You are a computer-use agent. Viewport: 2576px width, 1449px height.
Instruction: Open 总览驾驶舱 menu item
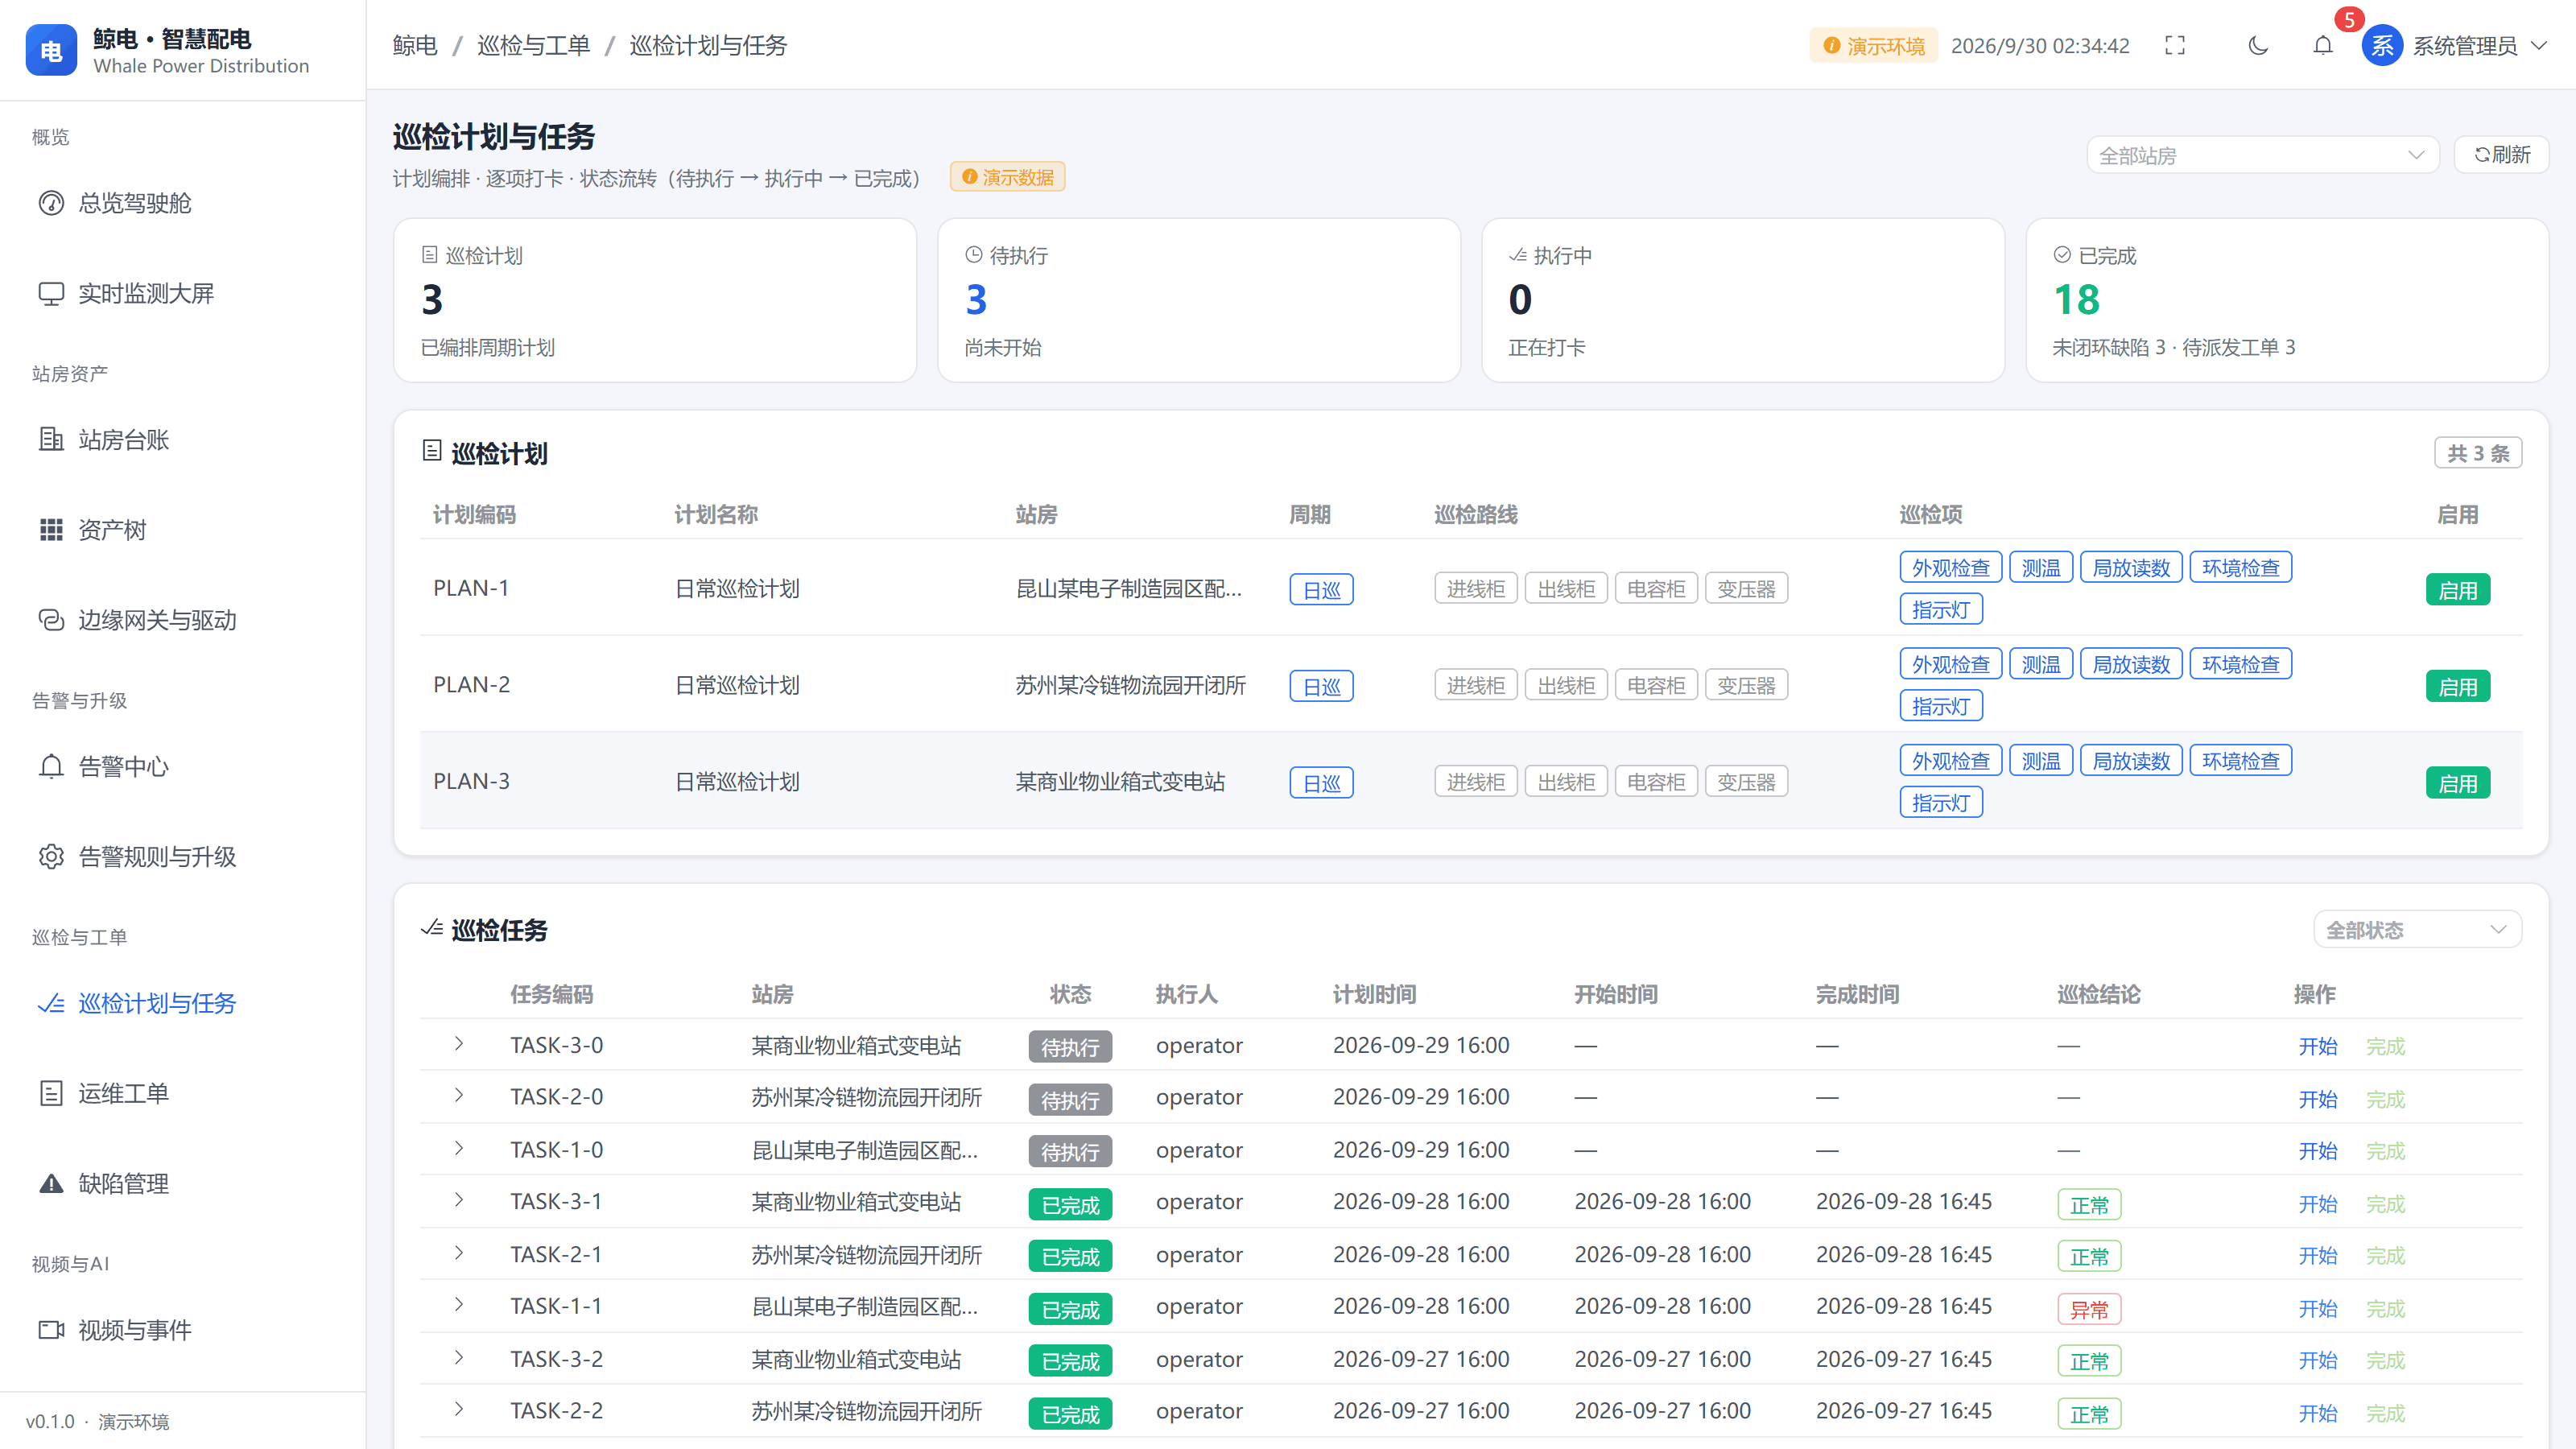183,203
